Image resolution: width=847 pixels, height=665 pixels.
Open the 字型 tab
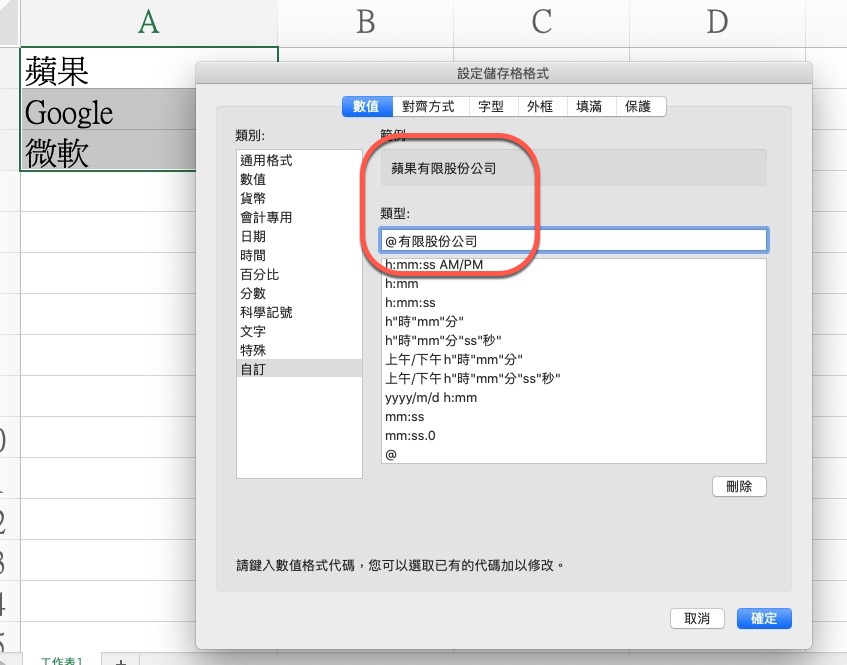[492, 106]
